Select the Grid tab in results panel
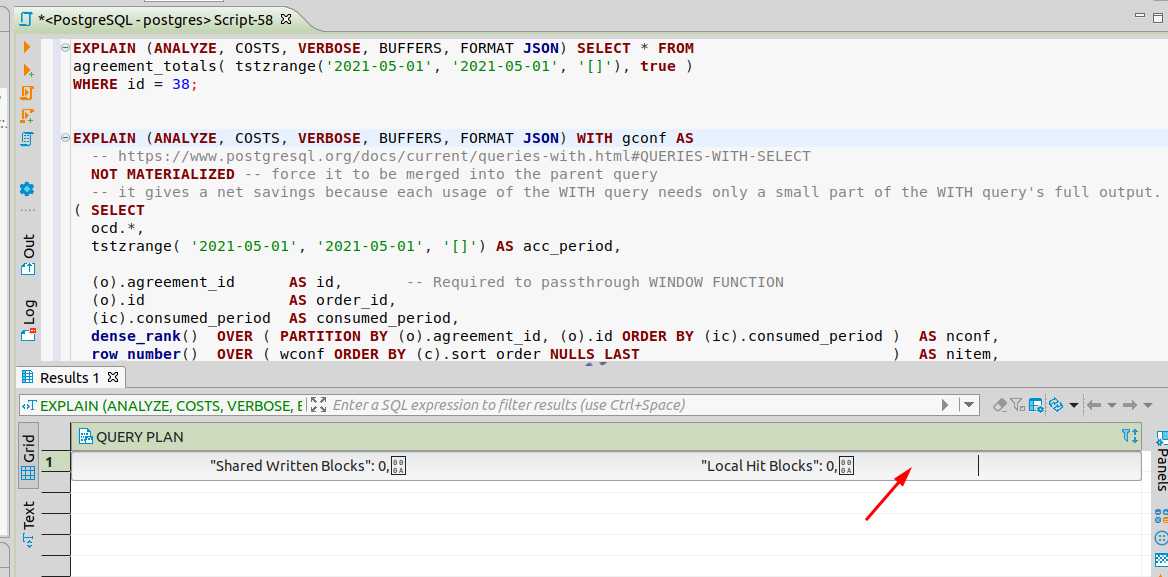The width and height of the screenshot is (1168, 577). click(27, 457)
